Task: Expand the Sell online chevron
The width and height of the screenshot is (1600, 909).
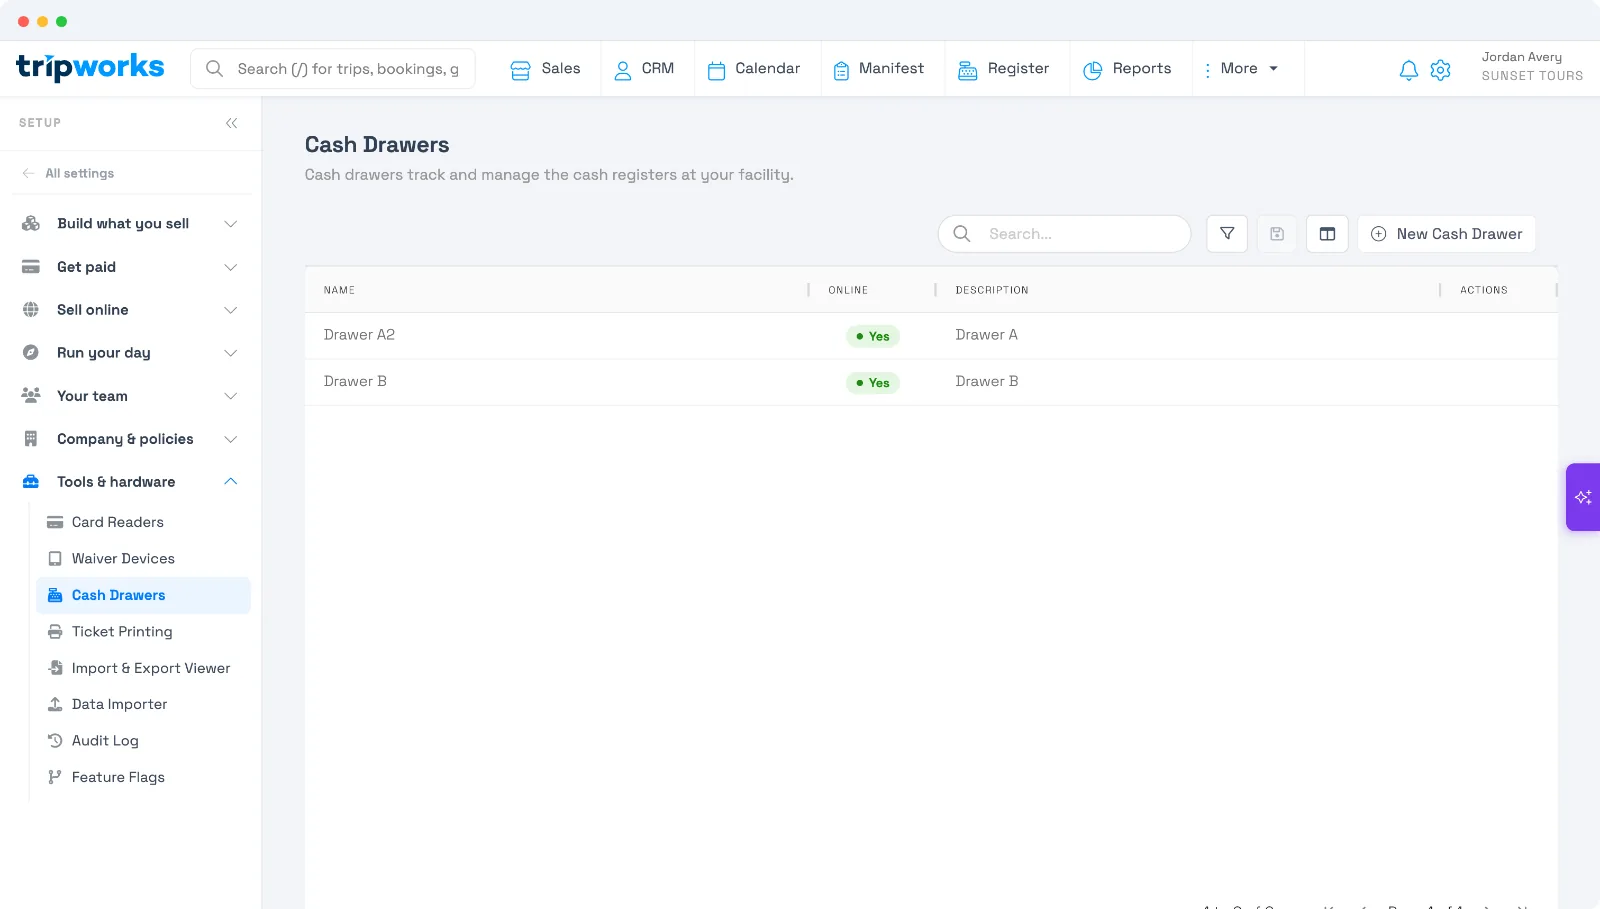Action: click(231, 310)
